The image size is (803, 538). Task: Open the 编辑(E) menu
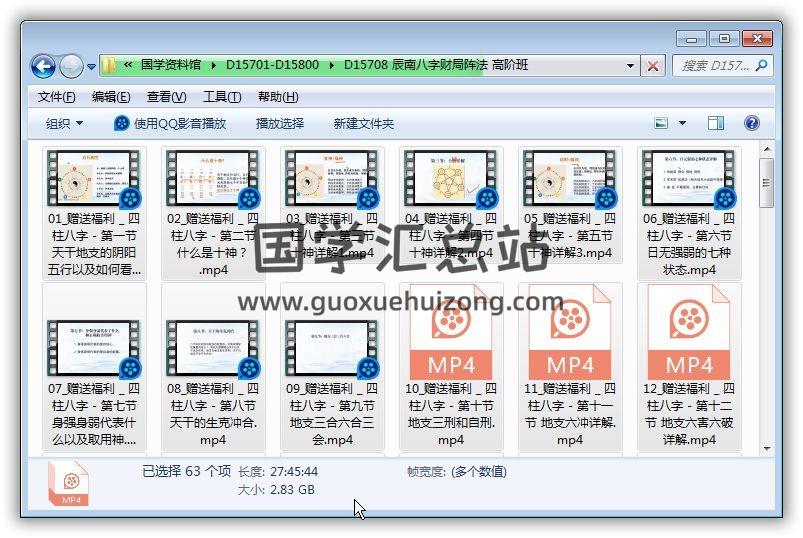point(111,97)
